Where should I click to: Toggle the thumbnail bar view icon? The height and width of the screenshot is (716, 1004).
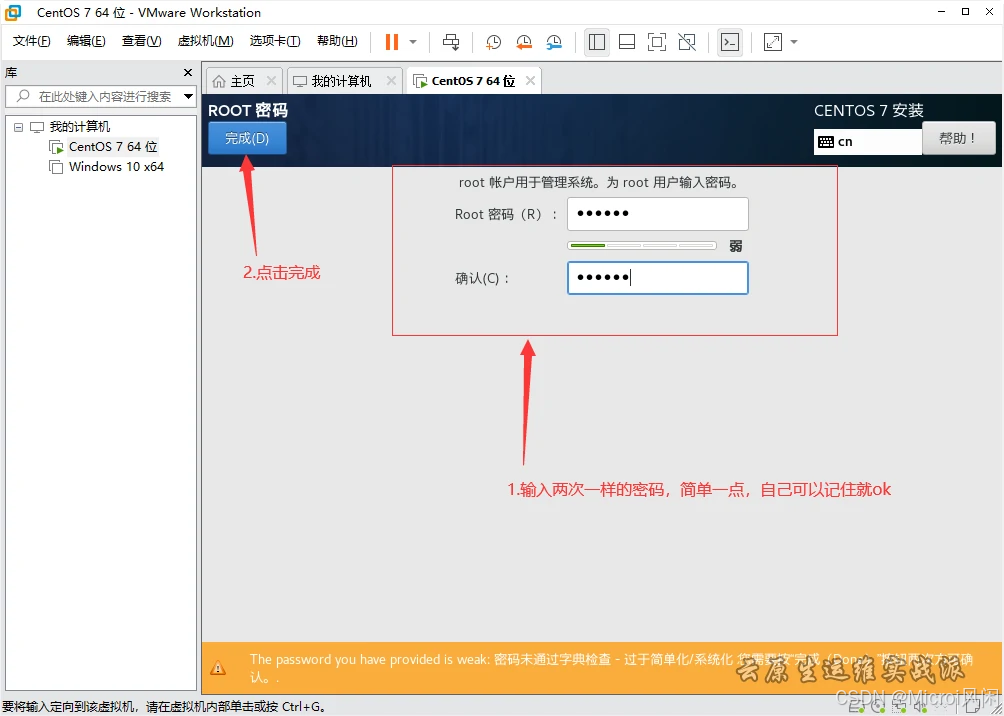pyautogui.click(x=627, y=42)
